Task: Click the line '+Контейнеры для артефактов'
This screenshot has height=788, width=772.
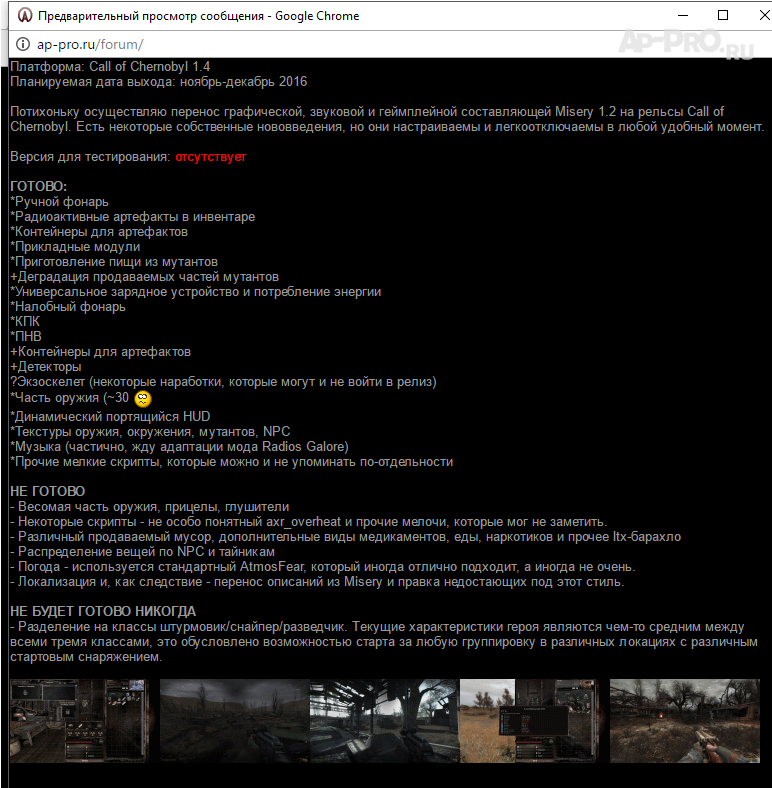Action: 101,352
